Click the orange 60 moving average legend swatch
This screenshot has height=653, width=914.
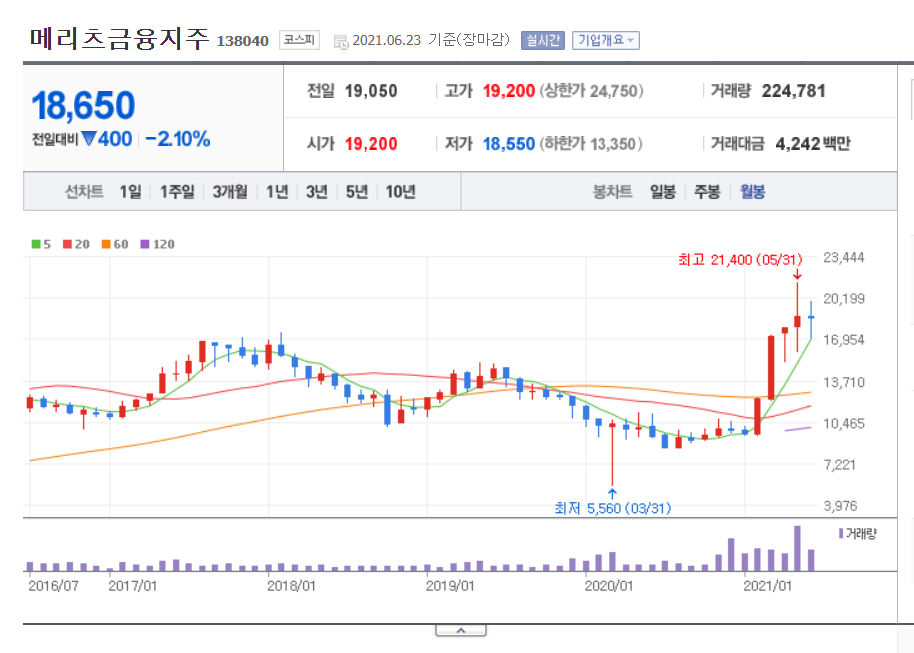pyautogui.click(x=106, y=244)
